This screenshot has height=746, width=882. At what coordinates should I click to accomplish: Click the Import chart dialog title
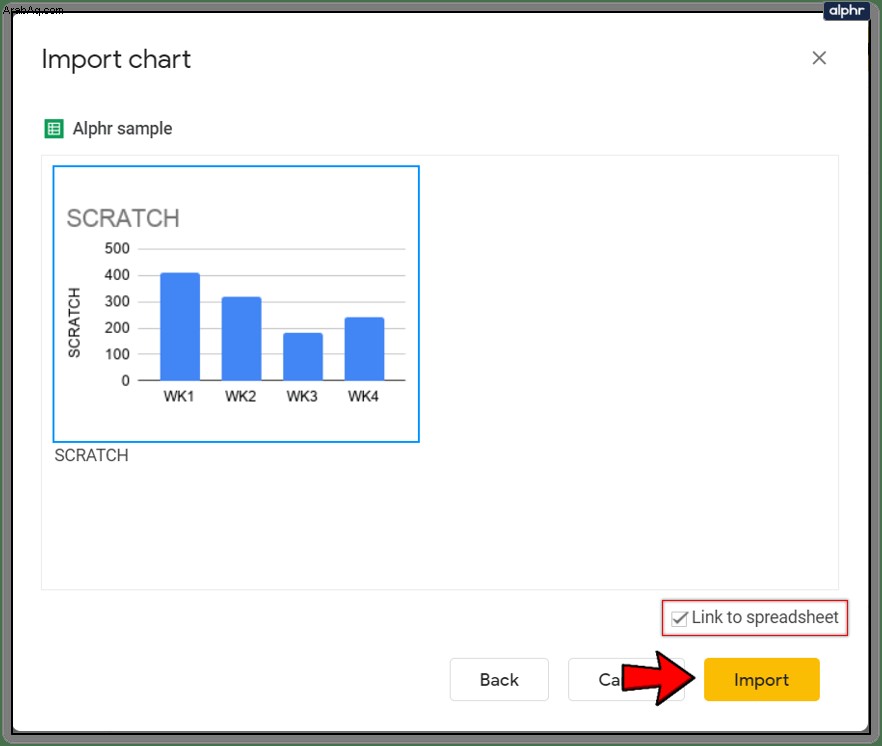[116, 60]
